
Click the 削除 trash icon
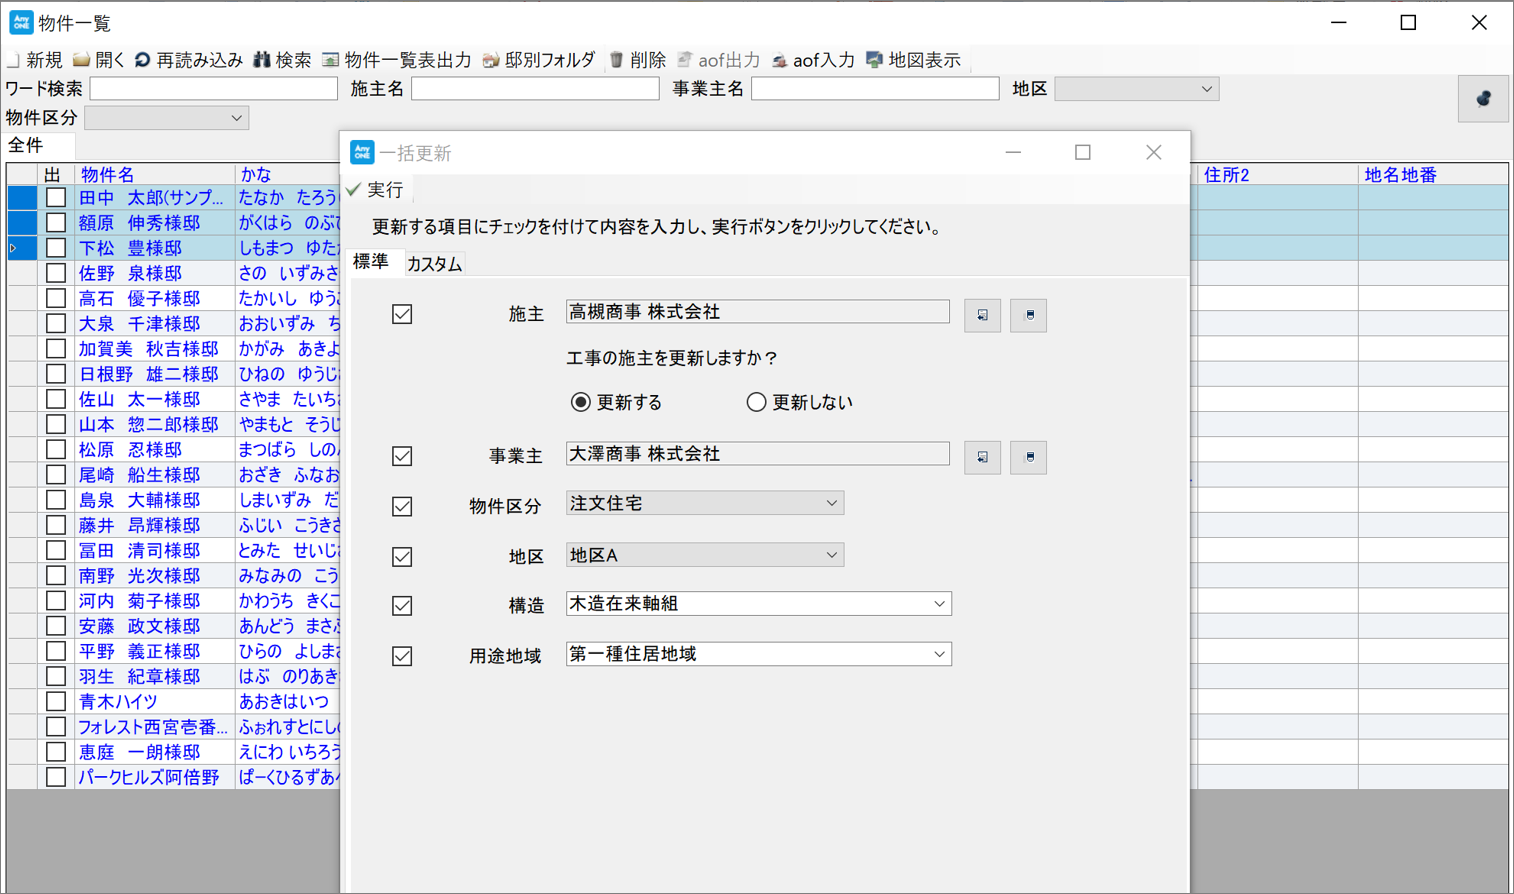(x=617, y=61)
